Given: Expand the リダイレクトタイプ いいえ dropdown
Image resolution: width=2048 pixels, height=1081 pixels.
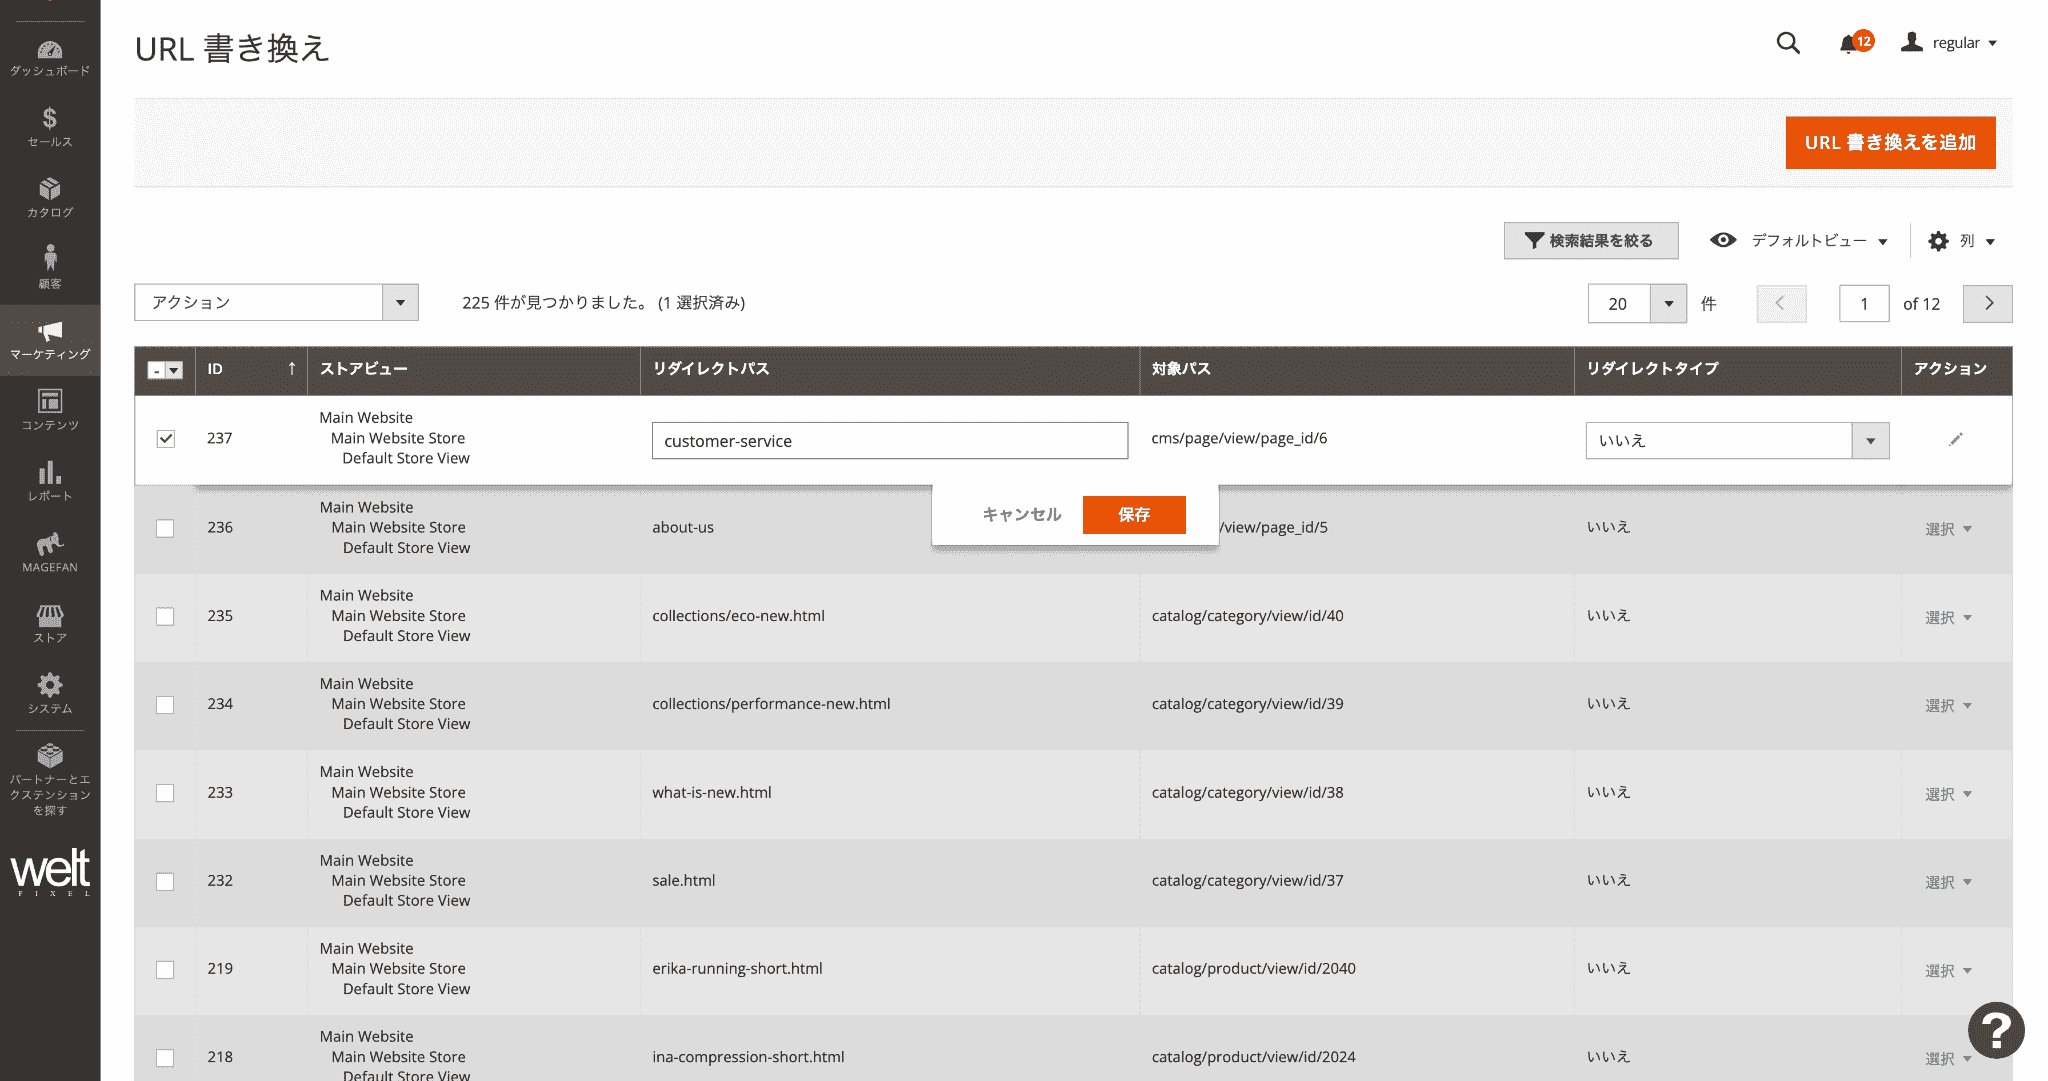Looking at the screenshot, I should coord(1870,440).
